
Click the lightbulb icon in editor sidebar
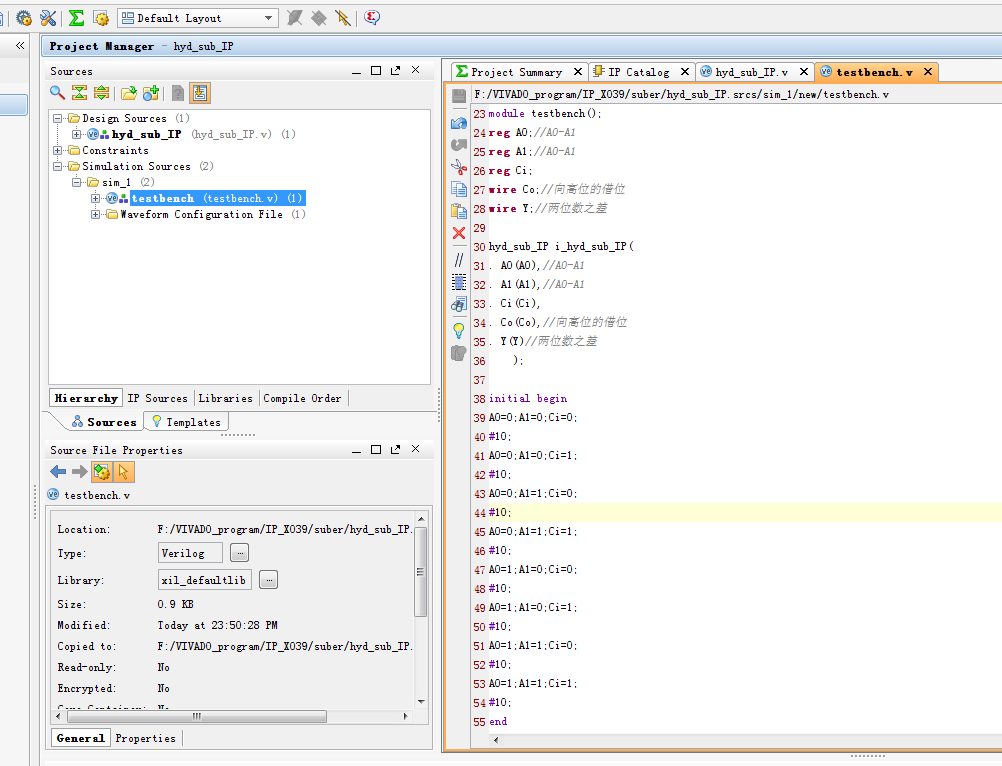coord(459,330)
